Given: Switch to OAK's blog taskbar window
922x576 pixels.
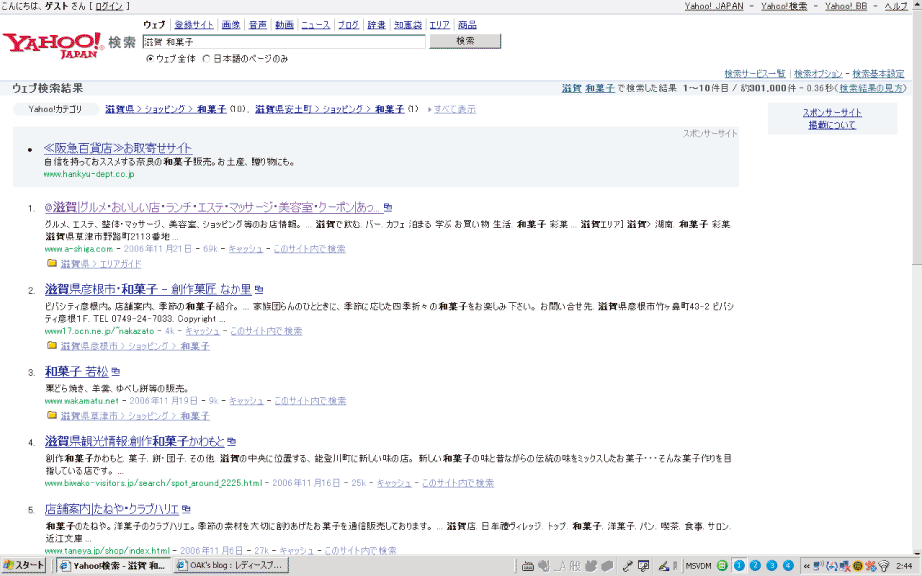Looking at the screenshot, I should click(x=230, y=566).
